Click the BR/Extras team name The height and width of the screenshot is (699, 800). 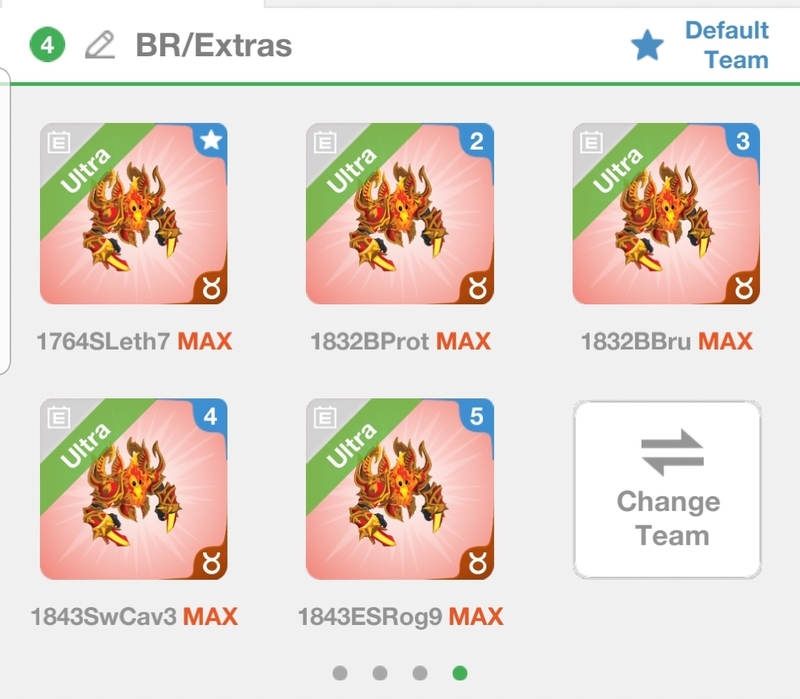pos(214,45)
